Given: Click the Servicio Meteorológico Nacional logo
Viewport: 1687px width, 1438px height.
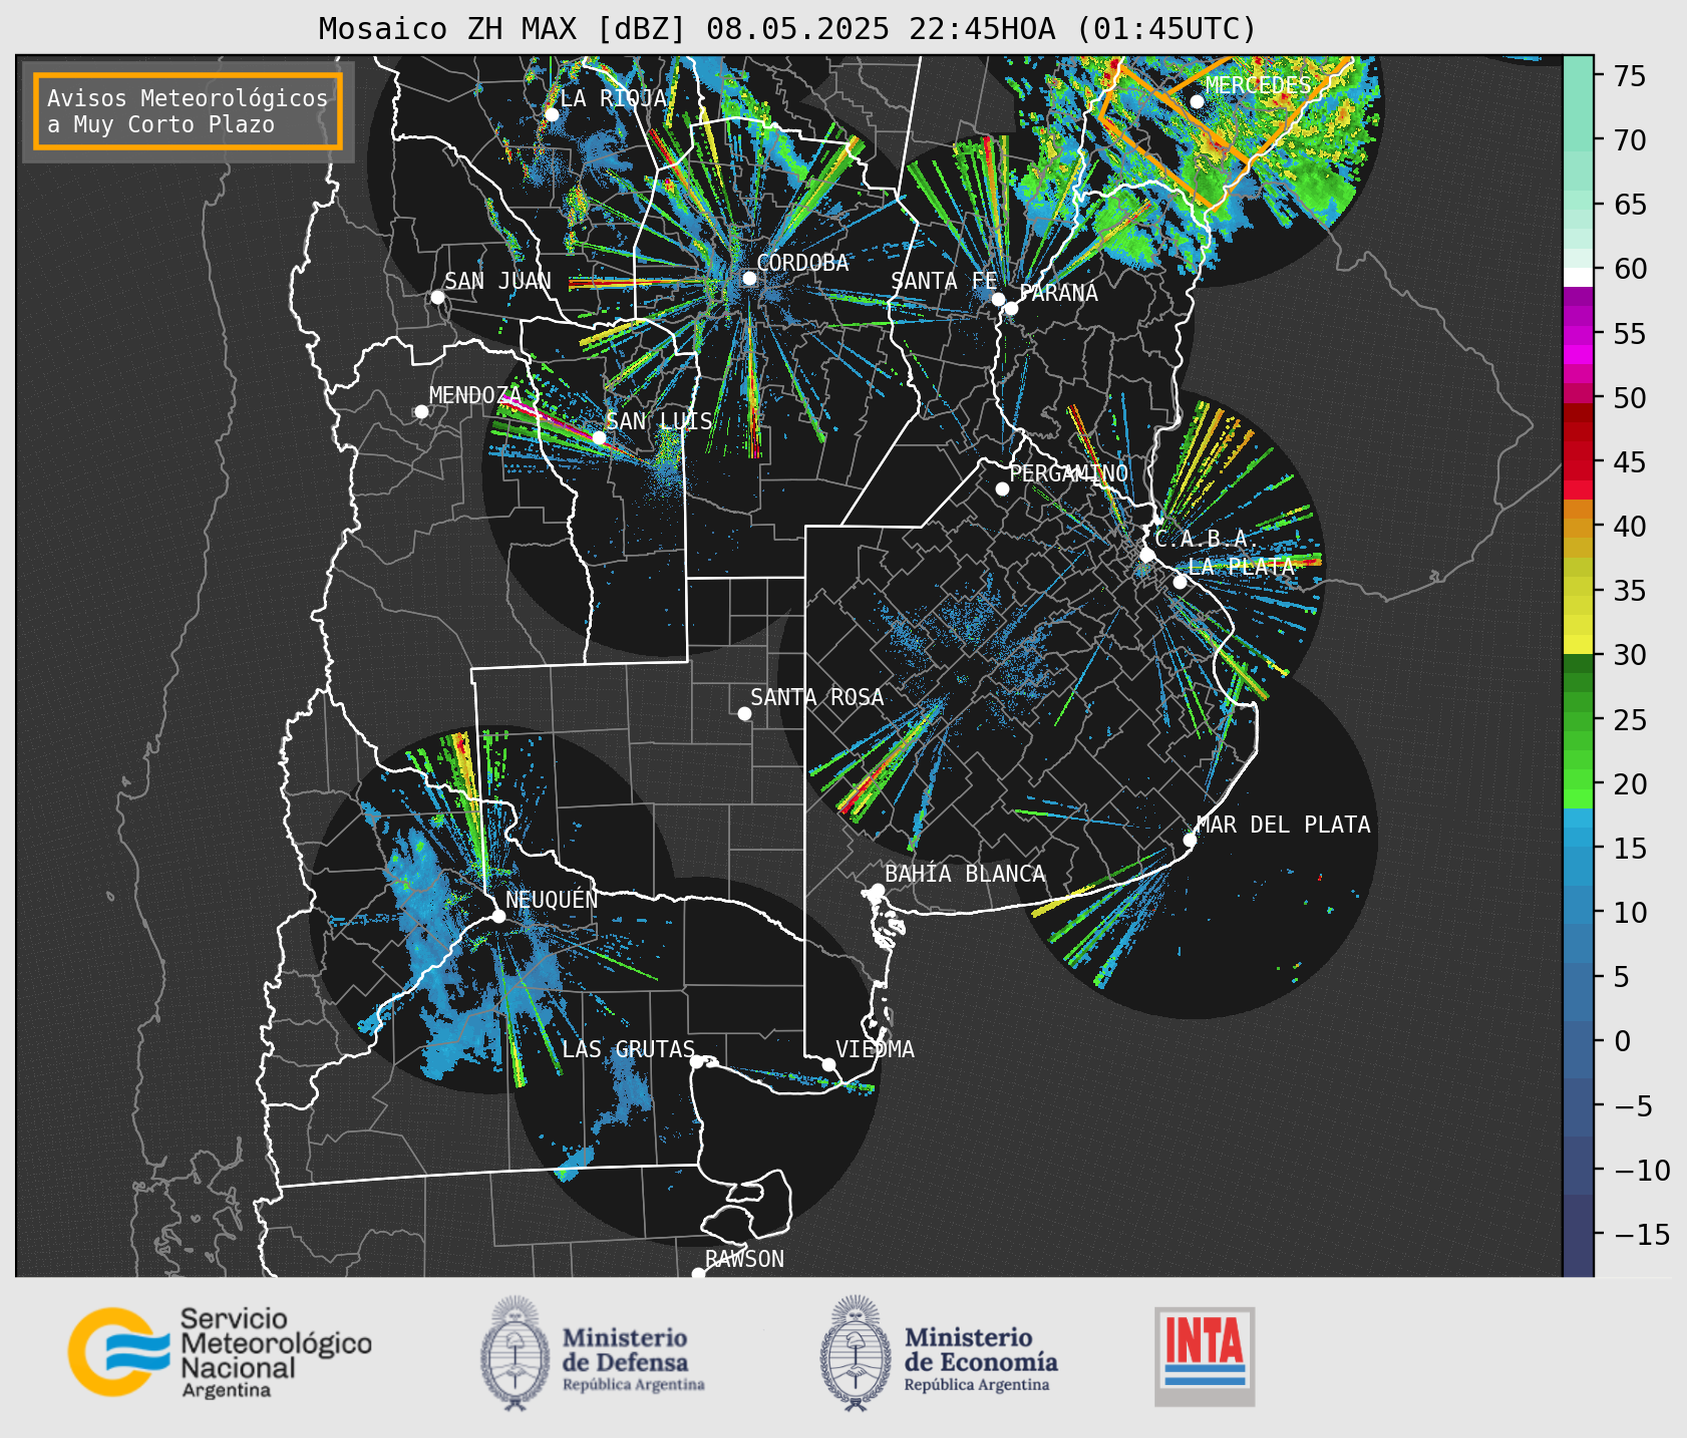Looking at the screenshot, I should (220, 1352).
